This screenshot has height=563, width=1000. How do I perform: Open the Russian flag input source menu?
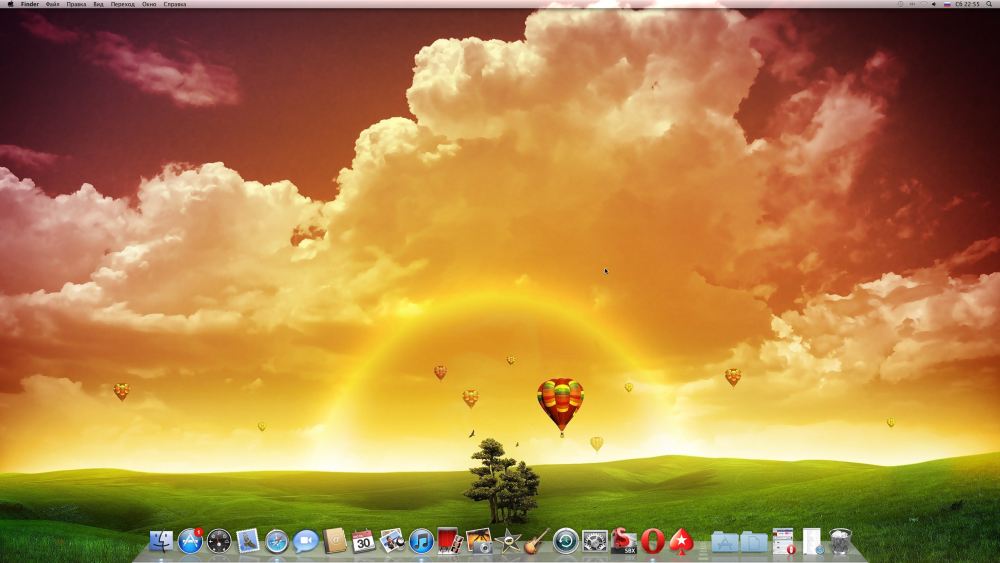tap(947, 4)
